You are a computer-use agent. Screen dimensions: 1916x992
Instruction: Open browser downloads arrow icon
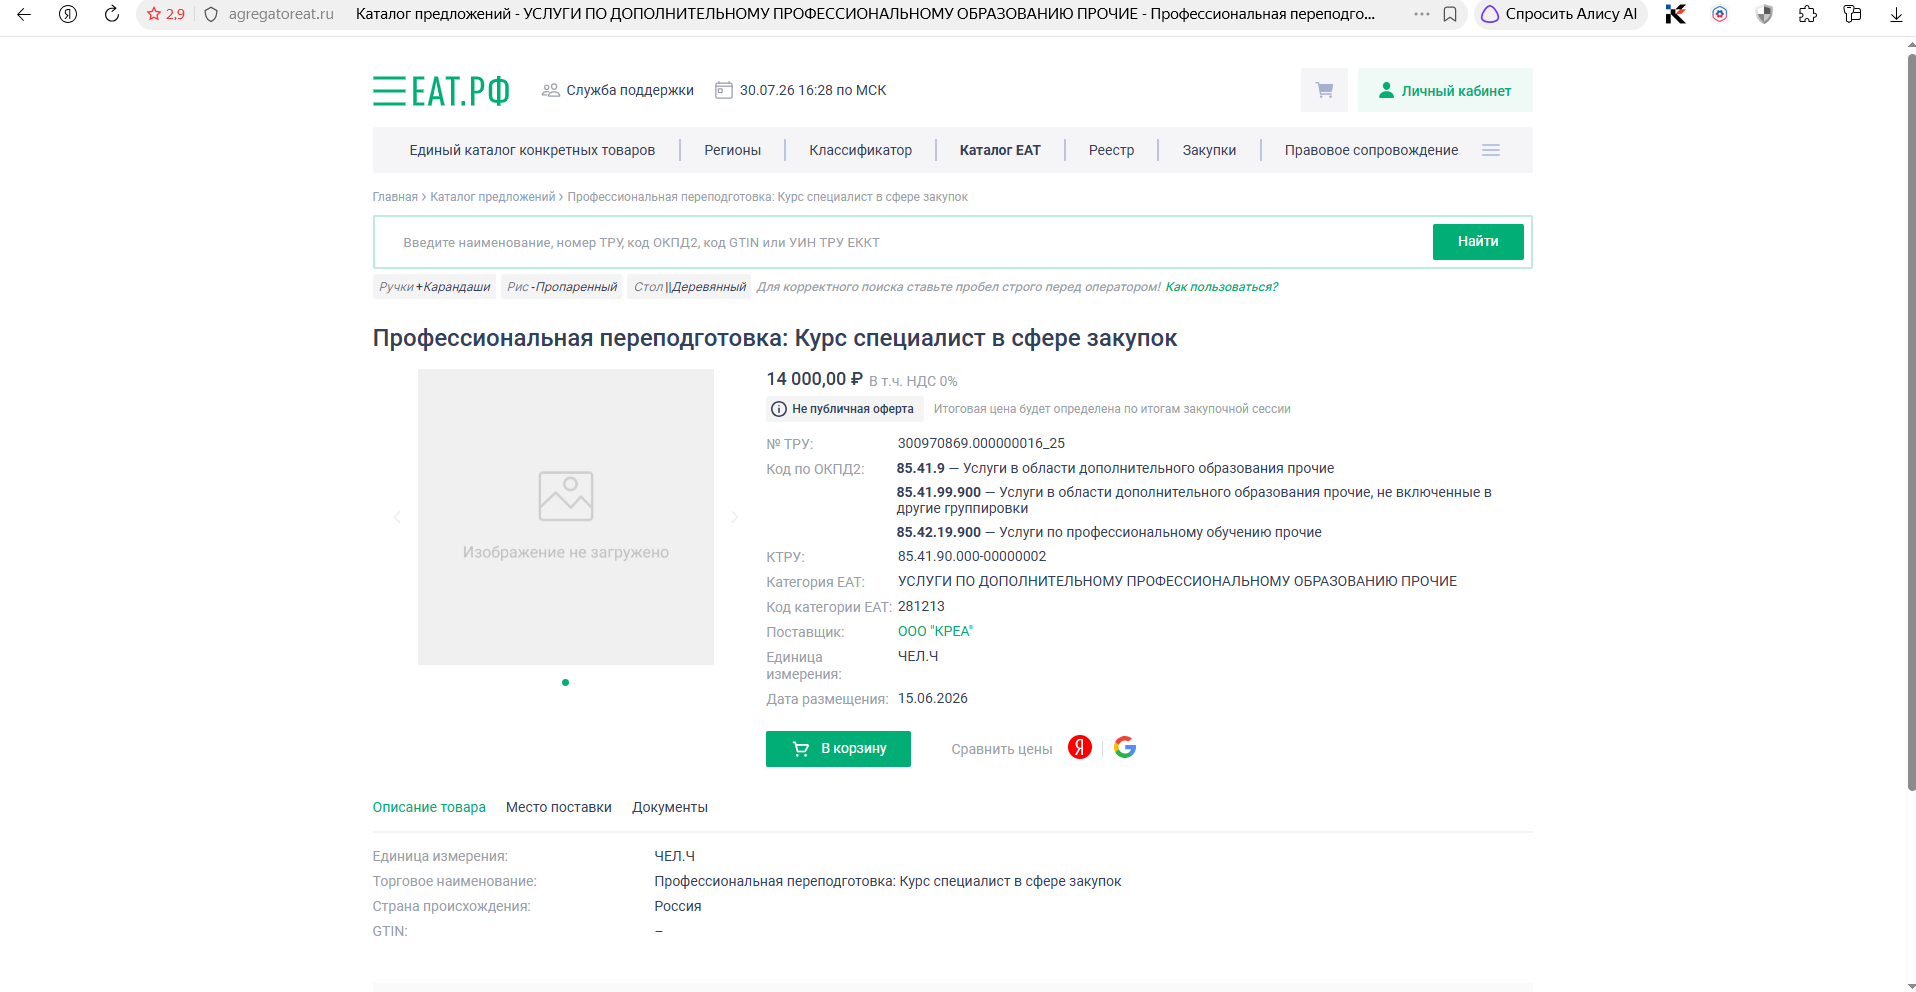(1895, 14)
